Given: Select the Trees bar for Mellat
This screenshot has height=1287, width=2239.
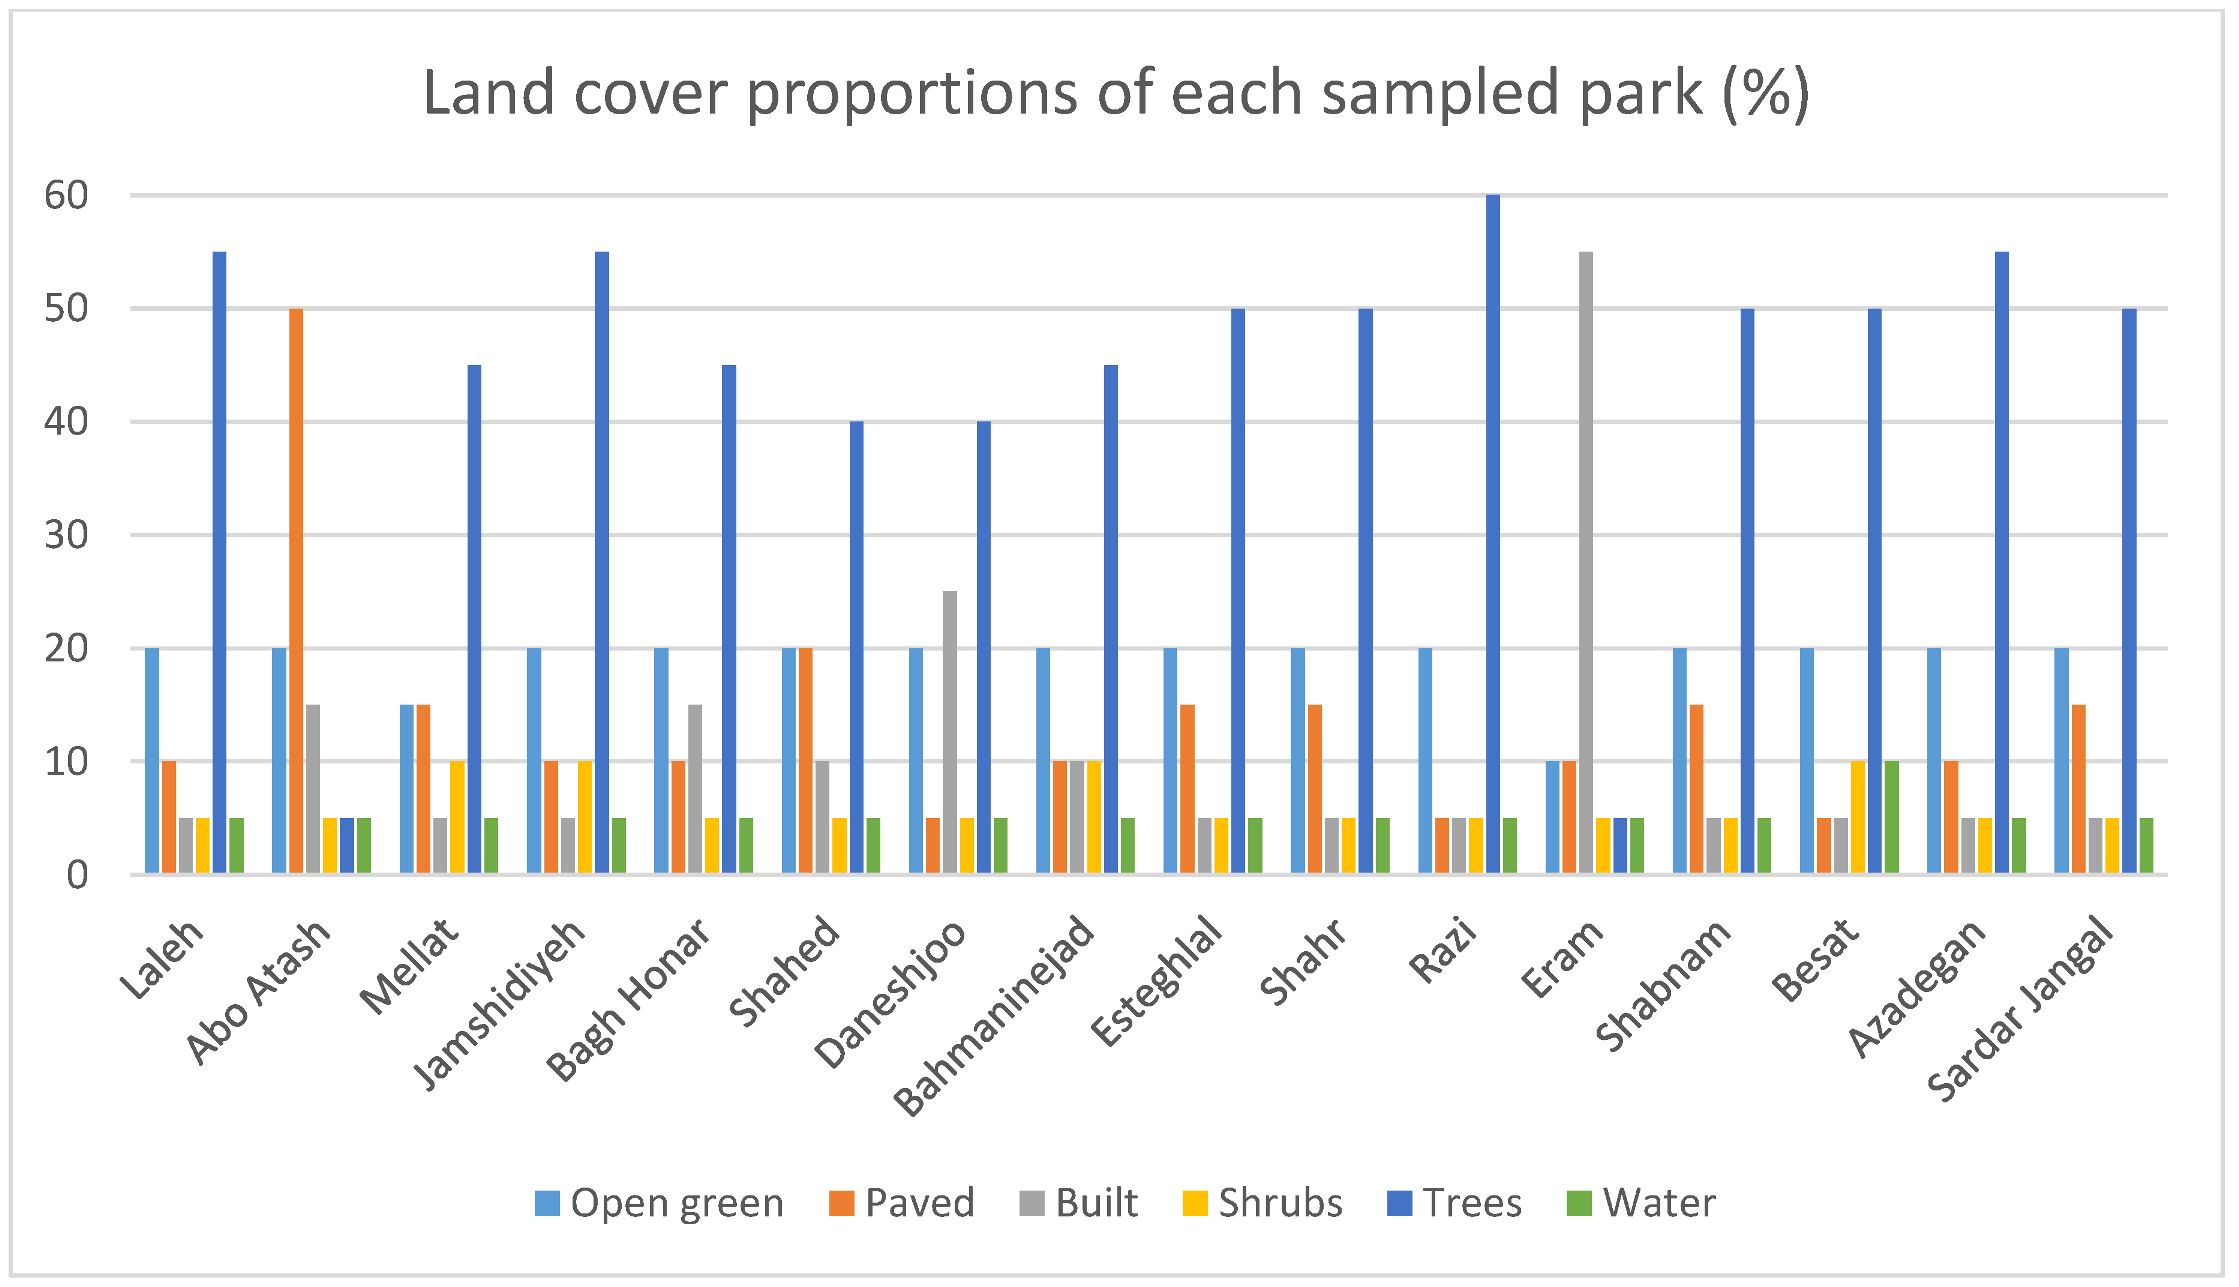Looking at the screenshot, I should 474,620.
